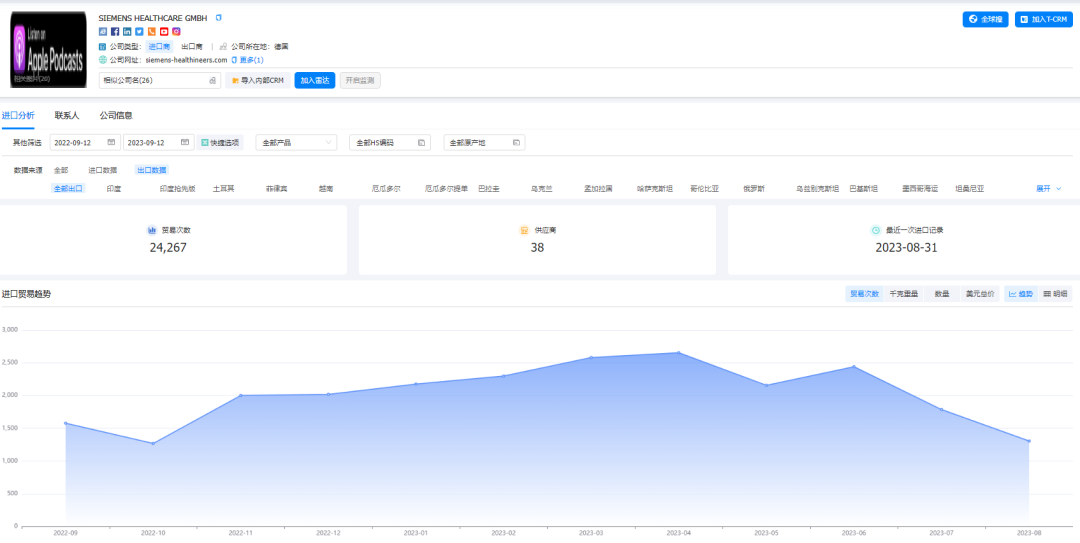Click the 全球搜 button
Screen dimensions: 1080x543
[985, 19]
